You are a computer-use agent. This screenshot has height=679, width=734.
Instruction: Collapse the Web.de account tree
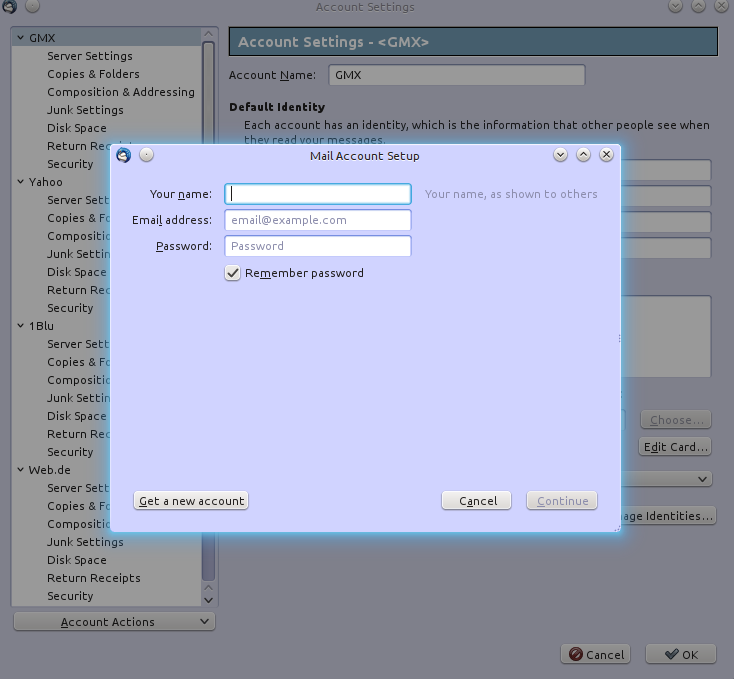pos(21,469)
